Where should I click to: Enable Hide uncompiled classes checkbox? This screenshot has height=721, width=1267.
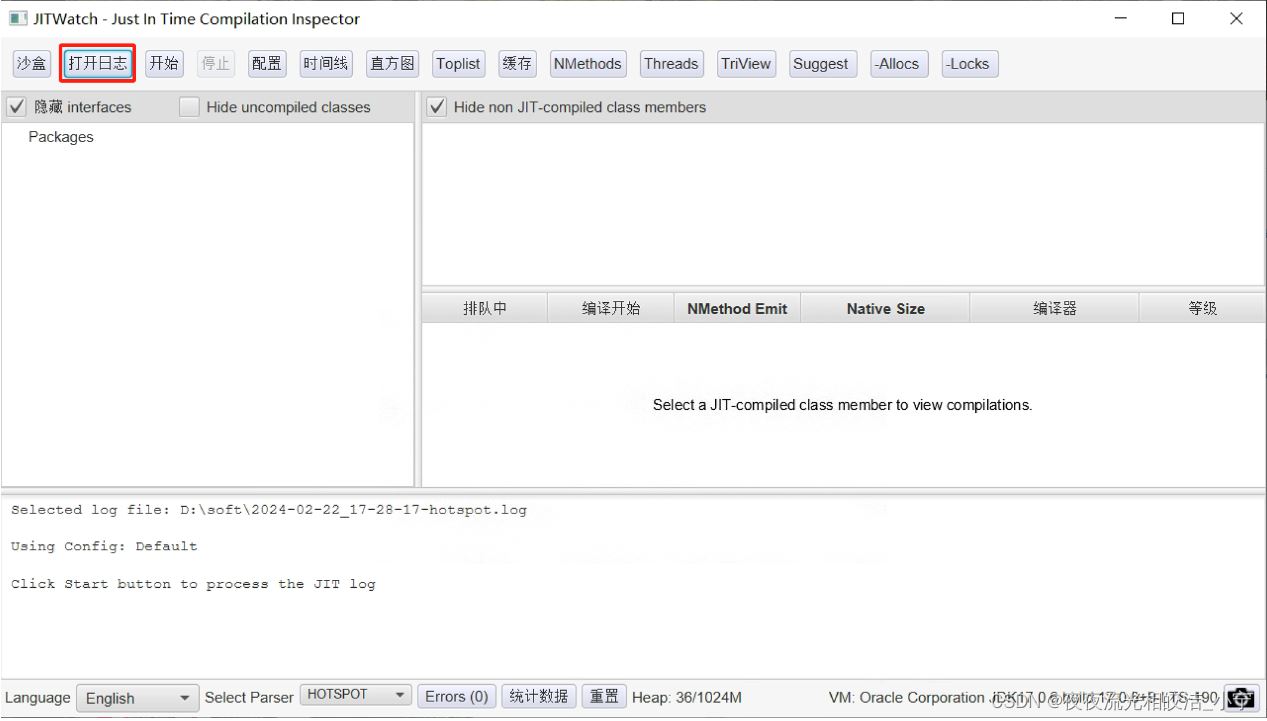point(189,107)
